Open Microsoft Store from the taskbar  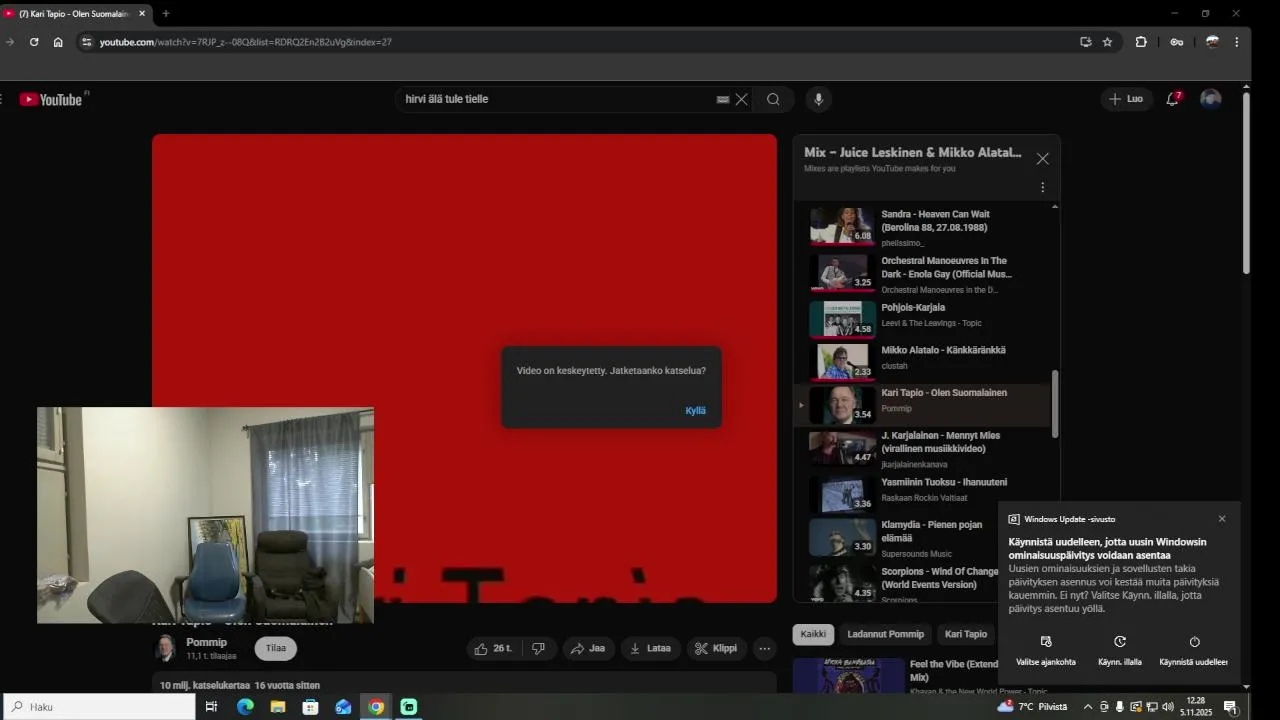pyautogui.click(x=311, y=707)
